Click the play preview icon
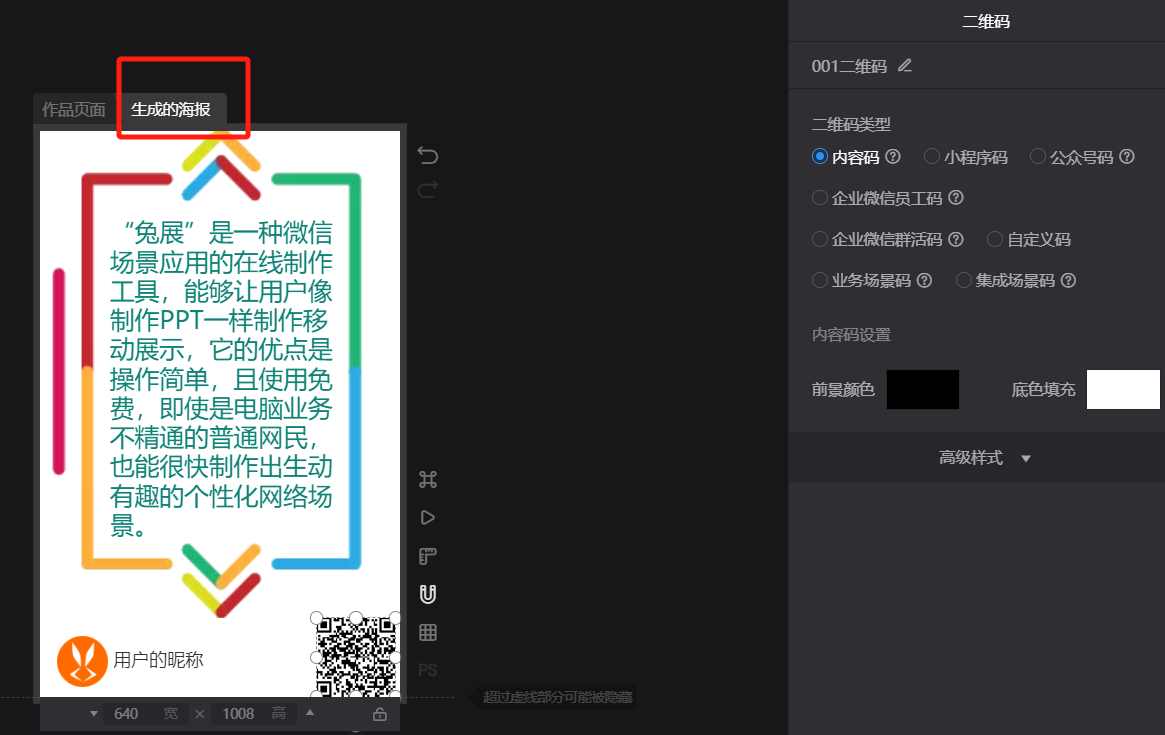This screenshot has width=1165, height=735. tap(428, 517)
